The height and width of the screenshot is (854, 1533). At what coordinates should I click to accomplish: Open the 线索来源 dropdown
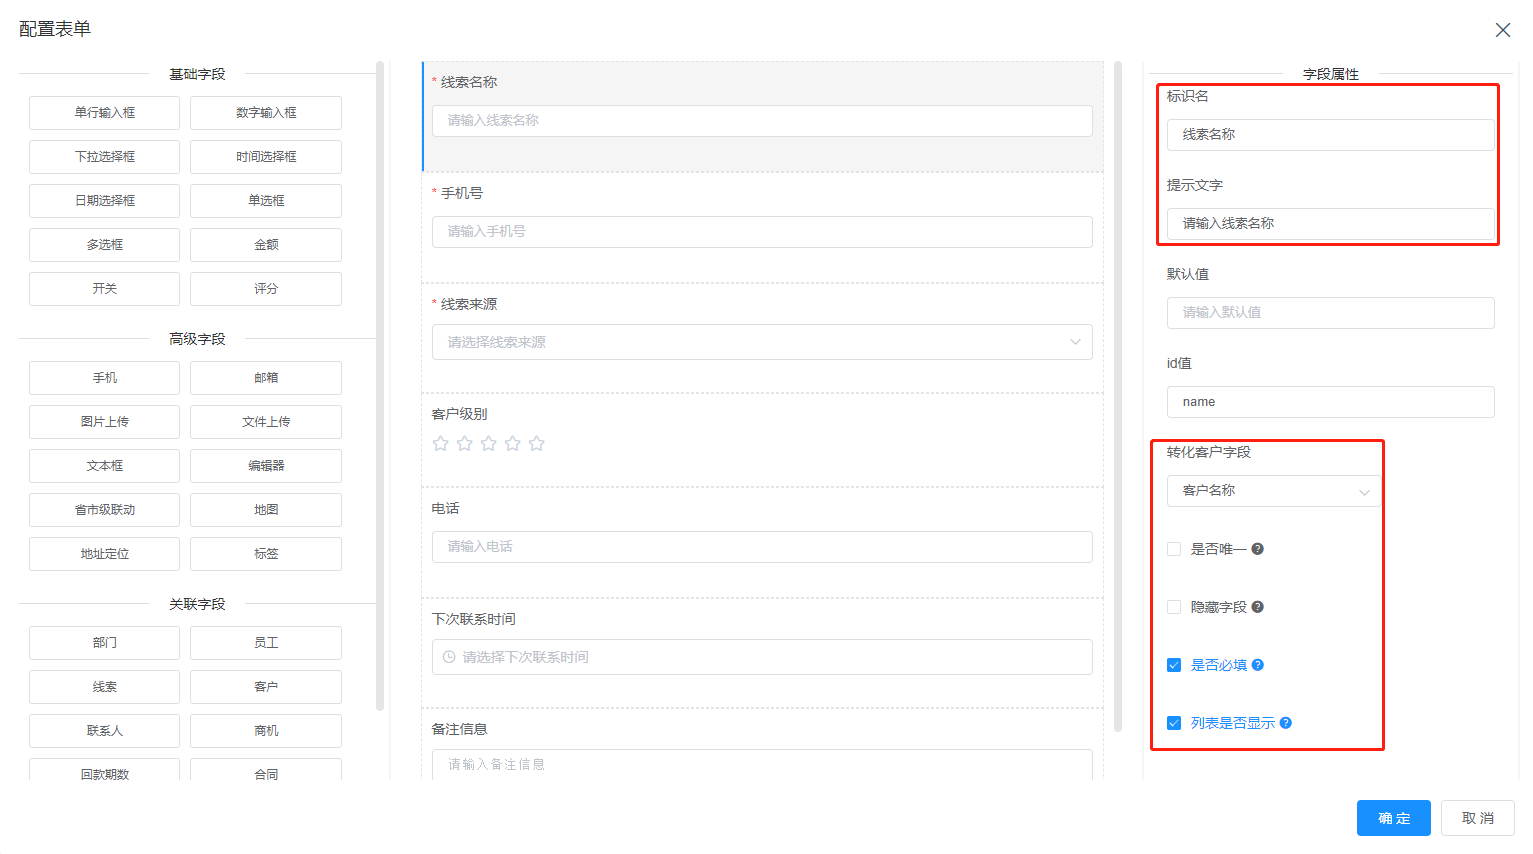(x=761, y=342)
